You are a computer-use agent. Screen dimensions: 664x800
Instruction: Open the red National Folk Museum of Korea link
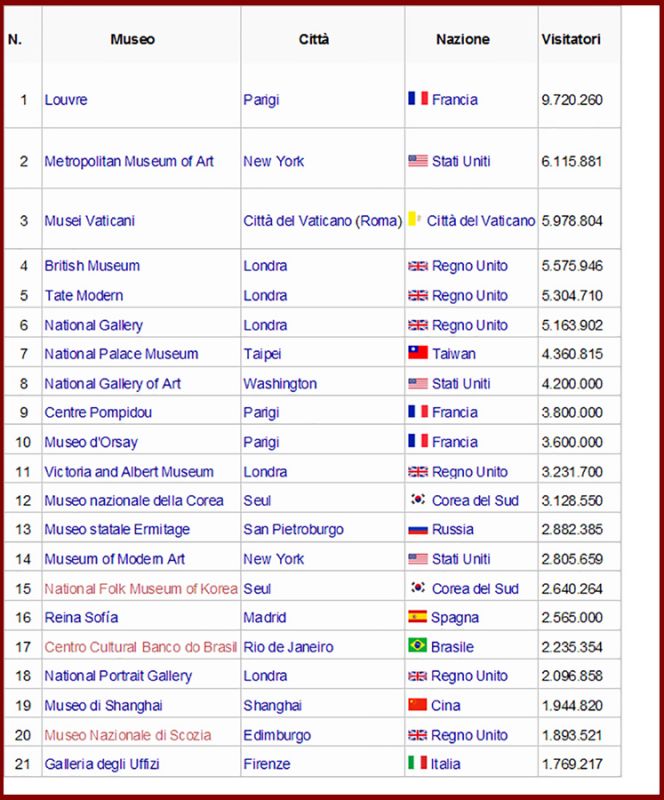[x=141, y=589]
